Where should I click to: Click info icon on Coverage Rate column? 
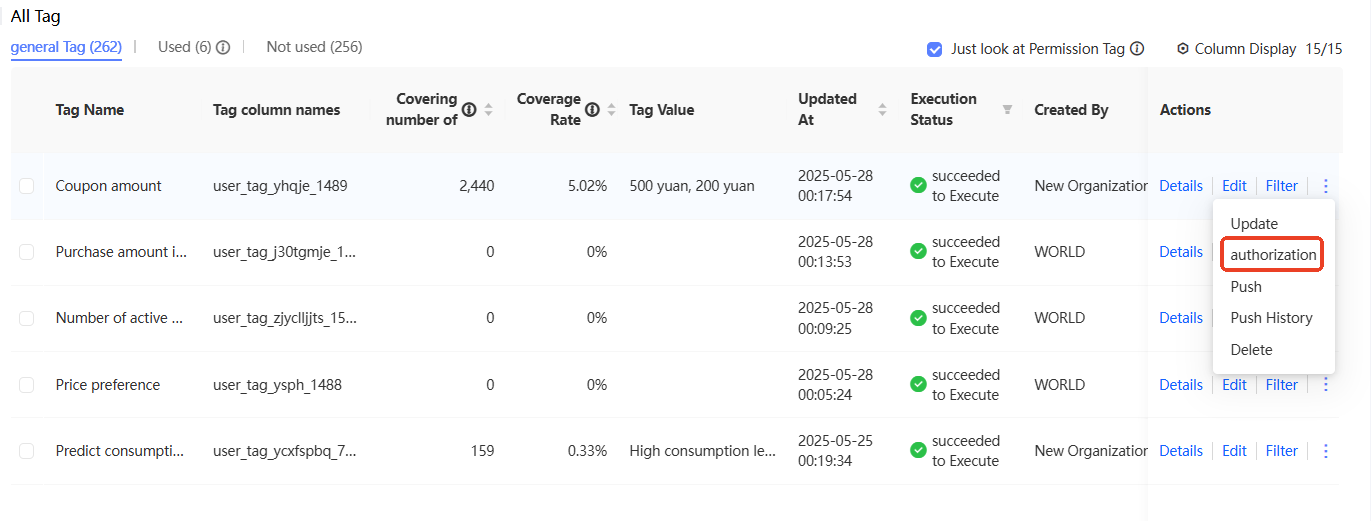(593, 109)
